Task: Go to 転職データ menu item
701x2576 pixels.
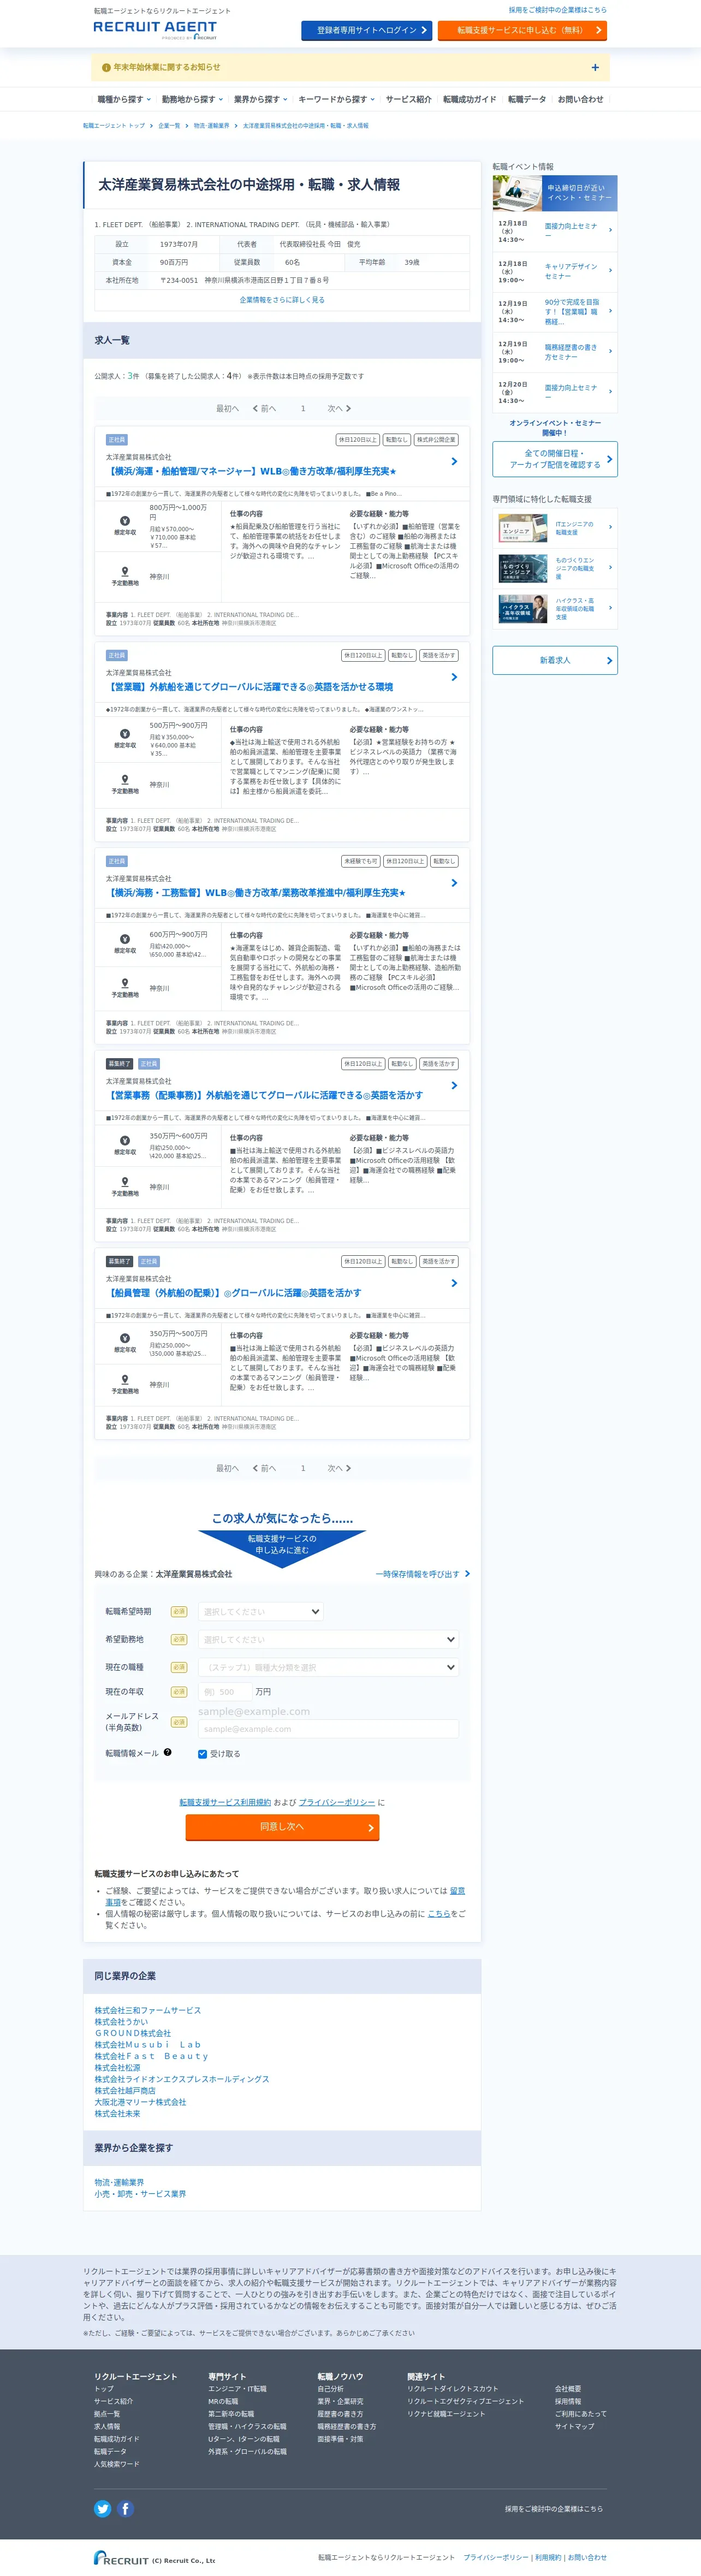Action: click(x=526, y=100)
